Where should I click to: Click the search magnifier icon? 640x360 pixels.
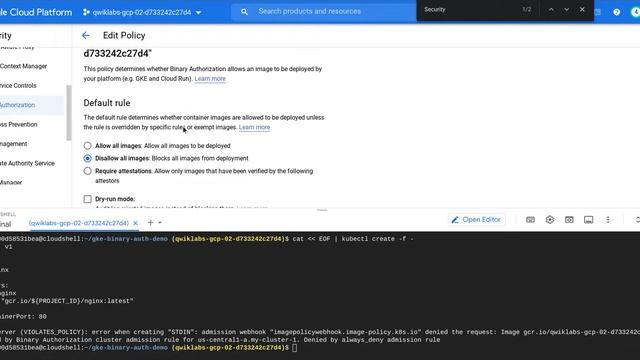pyautogui.click(x=244, y=12)
